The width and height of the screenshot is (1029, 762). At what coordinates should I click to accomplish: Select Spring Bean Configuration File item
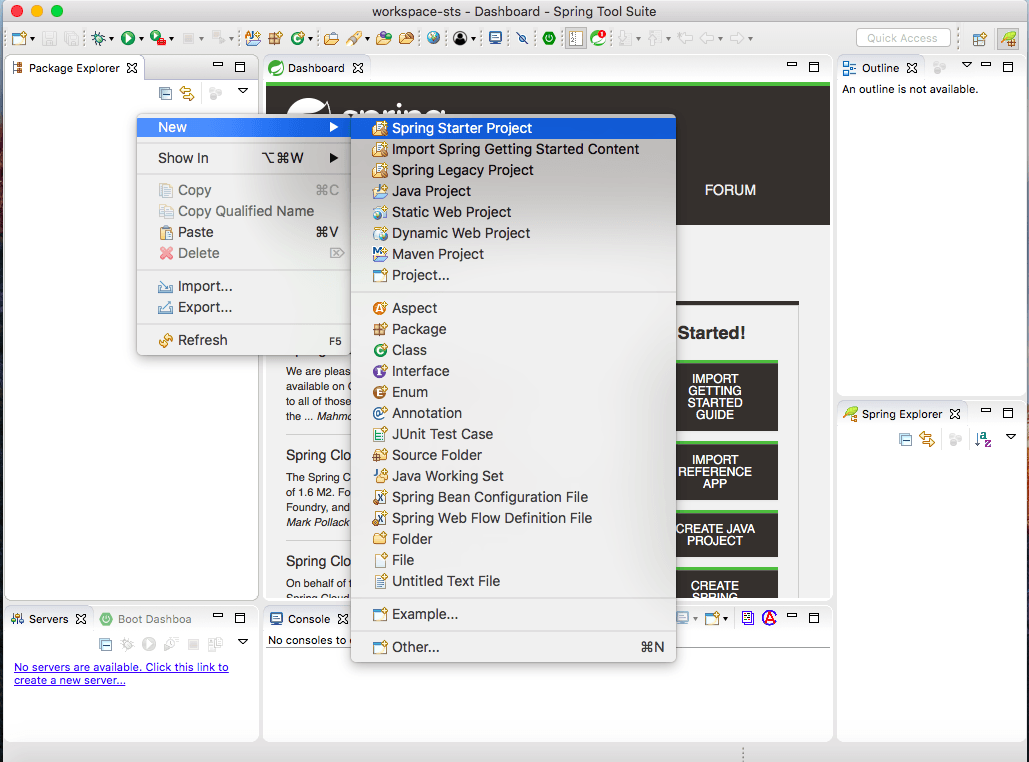coord(513,497)
